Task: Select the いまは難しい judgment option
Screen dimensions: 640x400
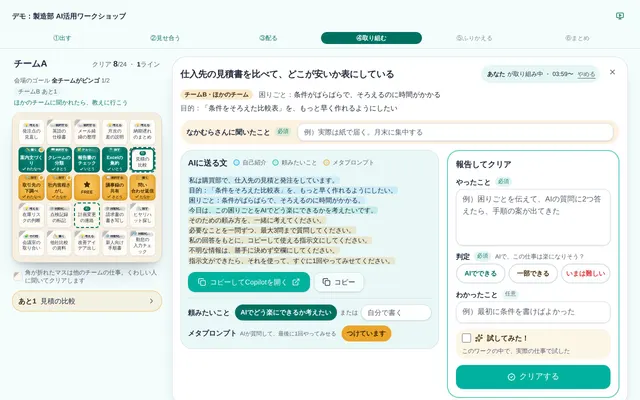Action: (x=586, y=273)
